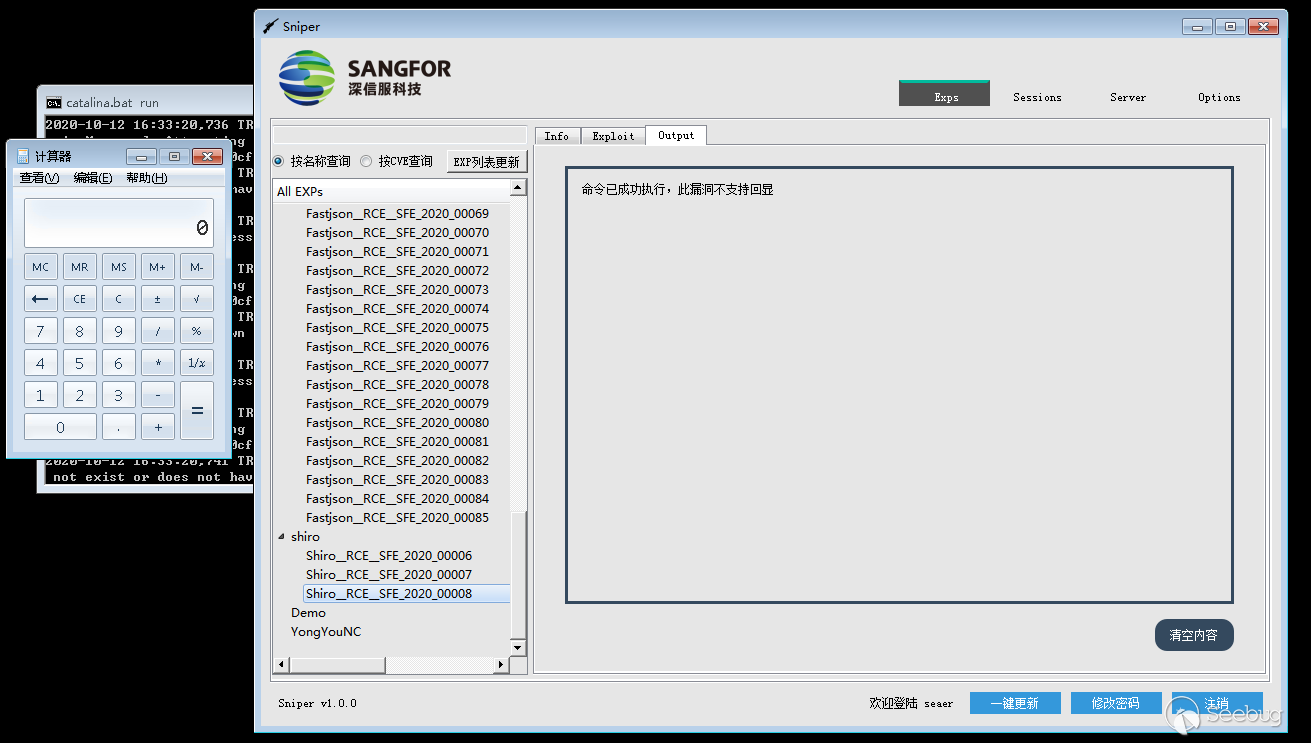Click the calculator 1/x reciprocal button
This screenshot has height=743, width=1311.
(196, 363)
